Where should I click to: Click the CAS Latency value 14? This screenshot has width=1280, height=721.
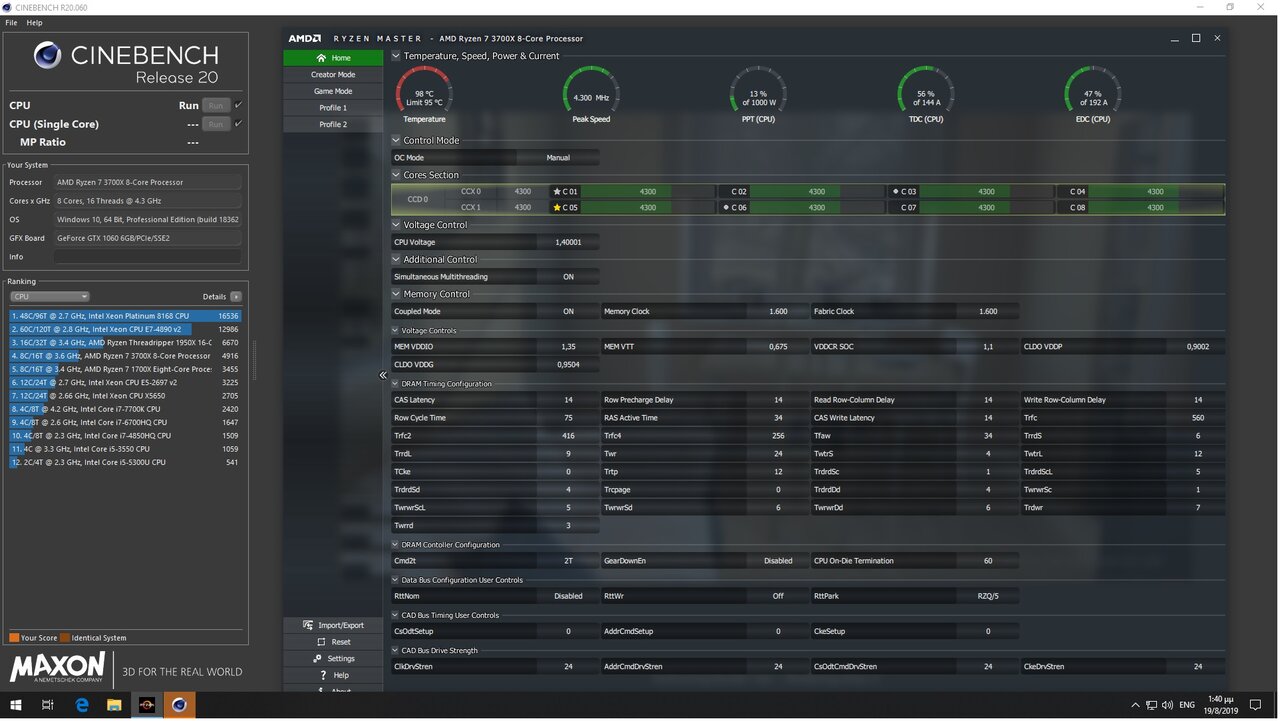point(568,400)
